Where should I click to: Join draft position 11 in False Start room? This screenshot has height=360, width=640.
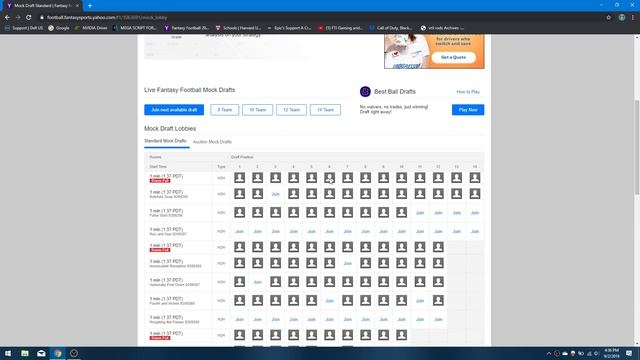click(420, 213)
